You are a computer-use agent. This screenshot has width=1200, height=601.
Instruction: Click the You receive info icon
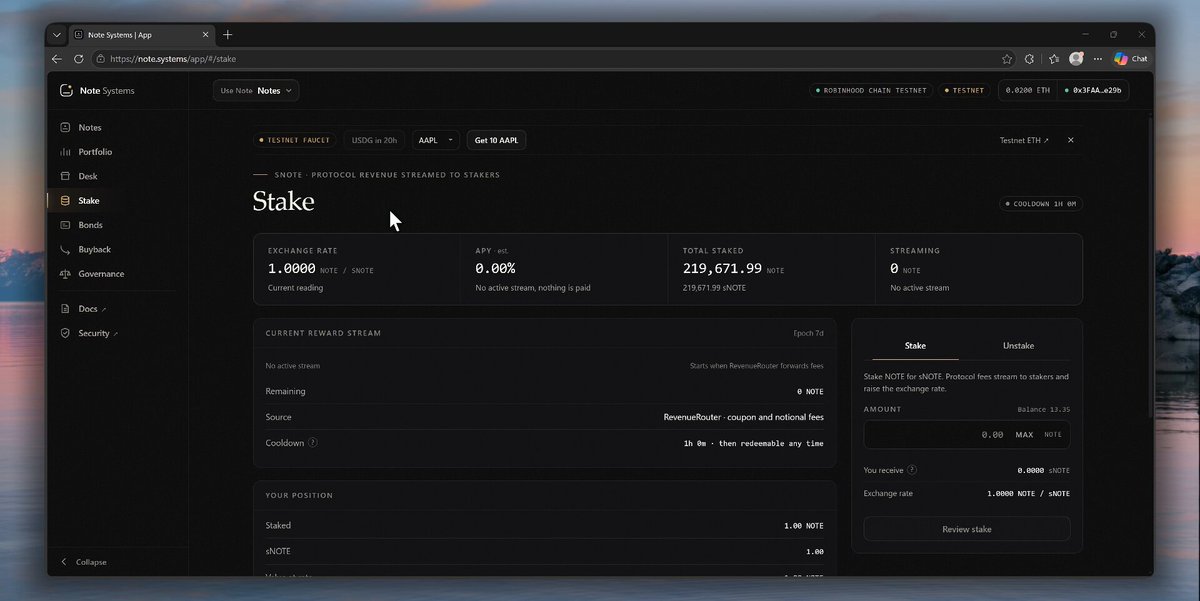click(x=912, y=470)
